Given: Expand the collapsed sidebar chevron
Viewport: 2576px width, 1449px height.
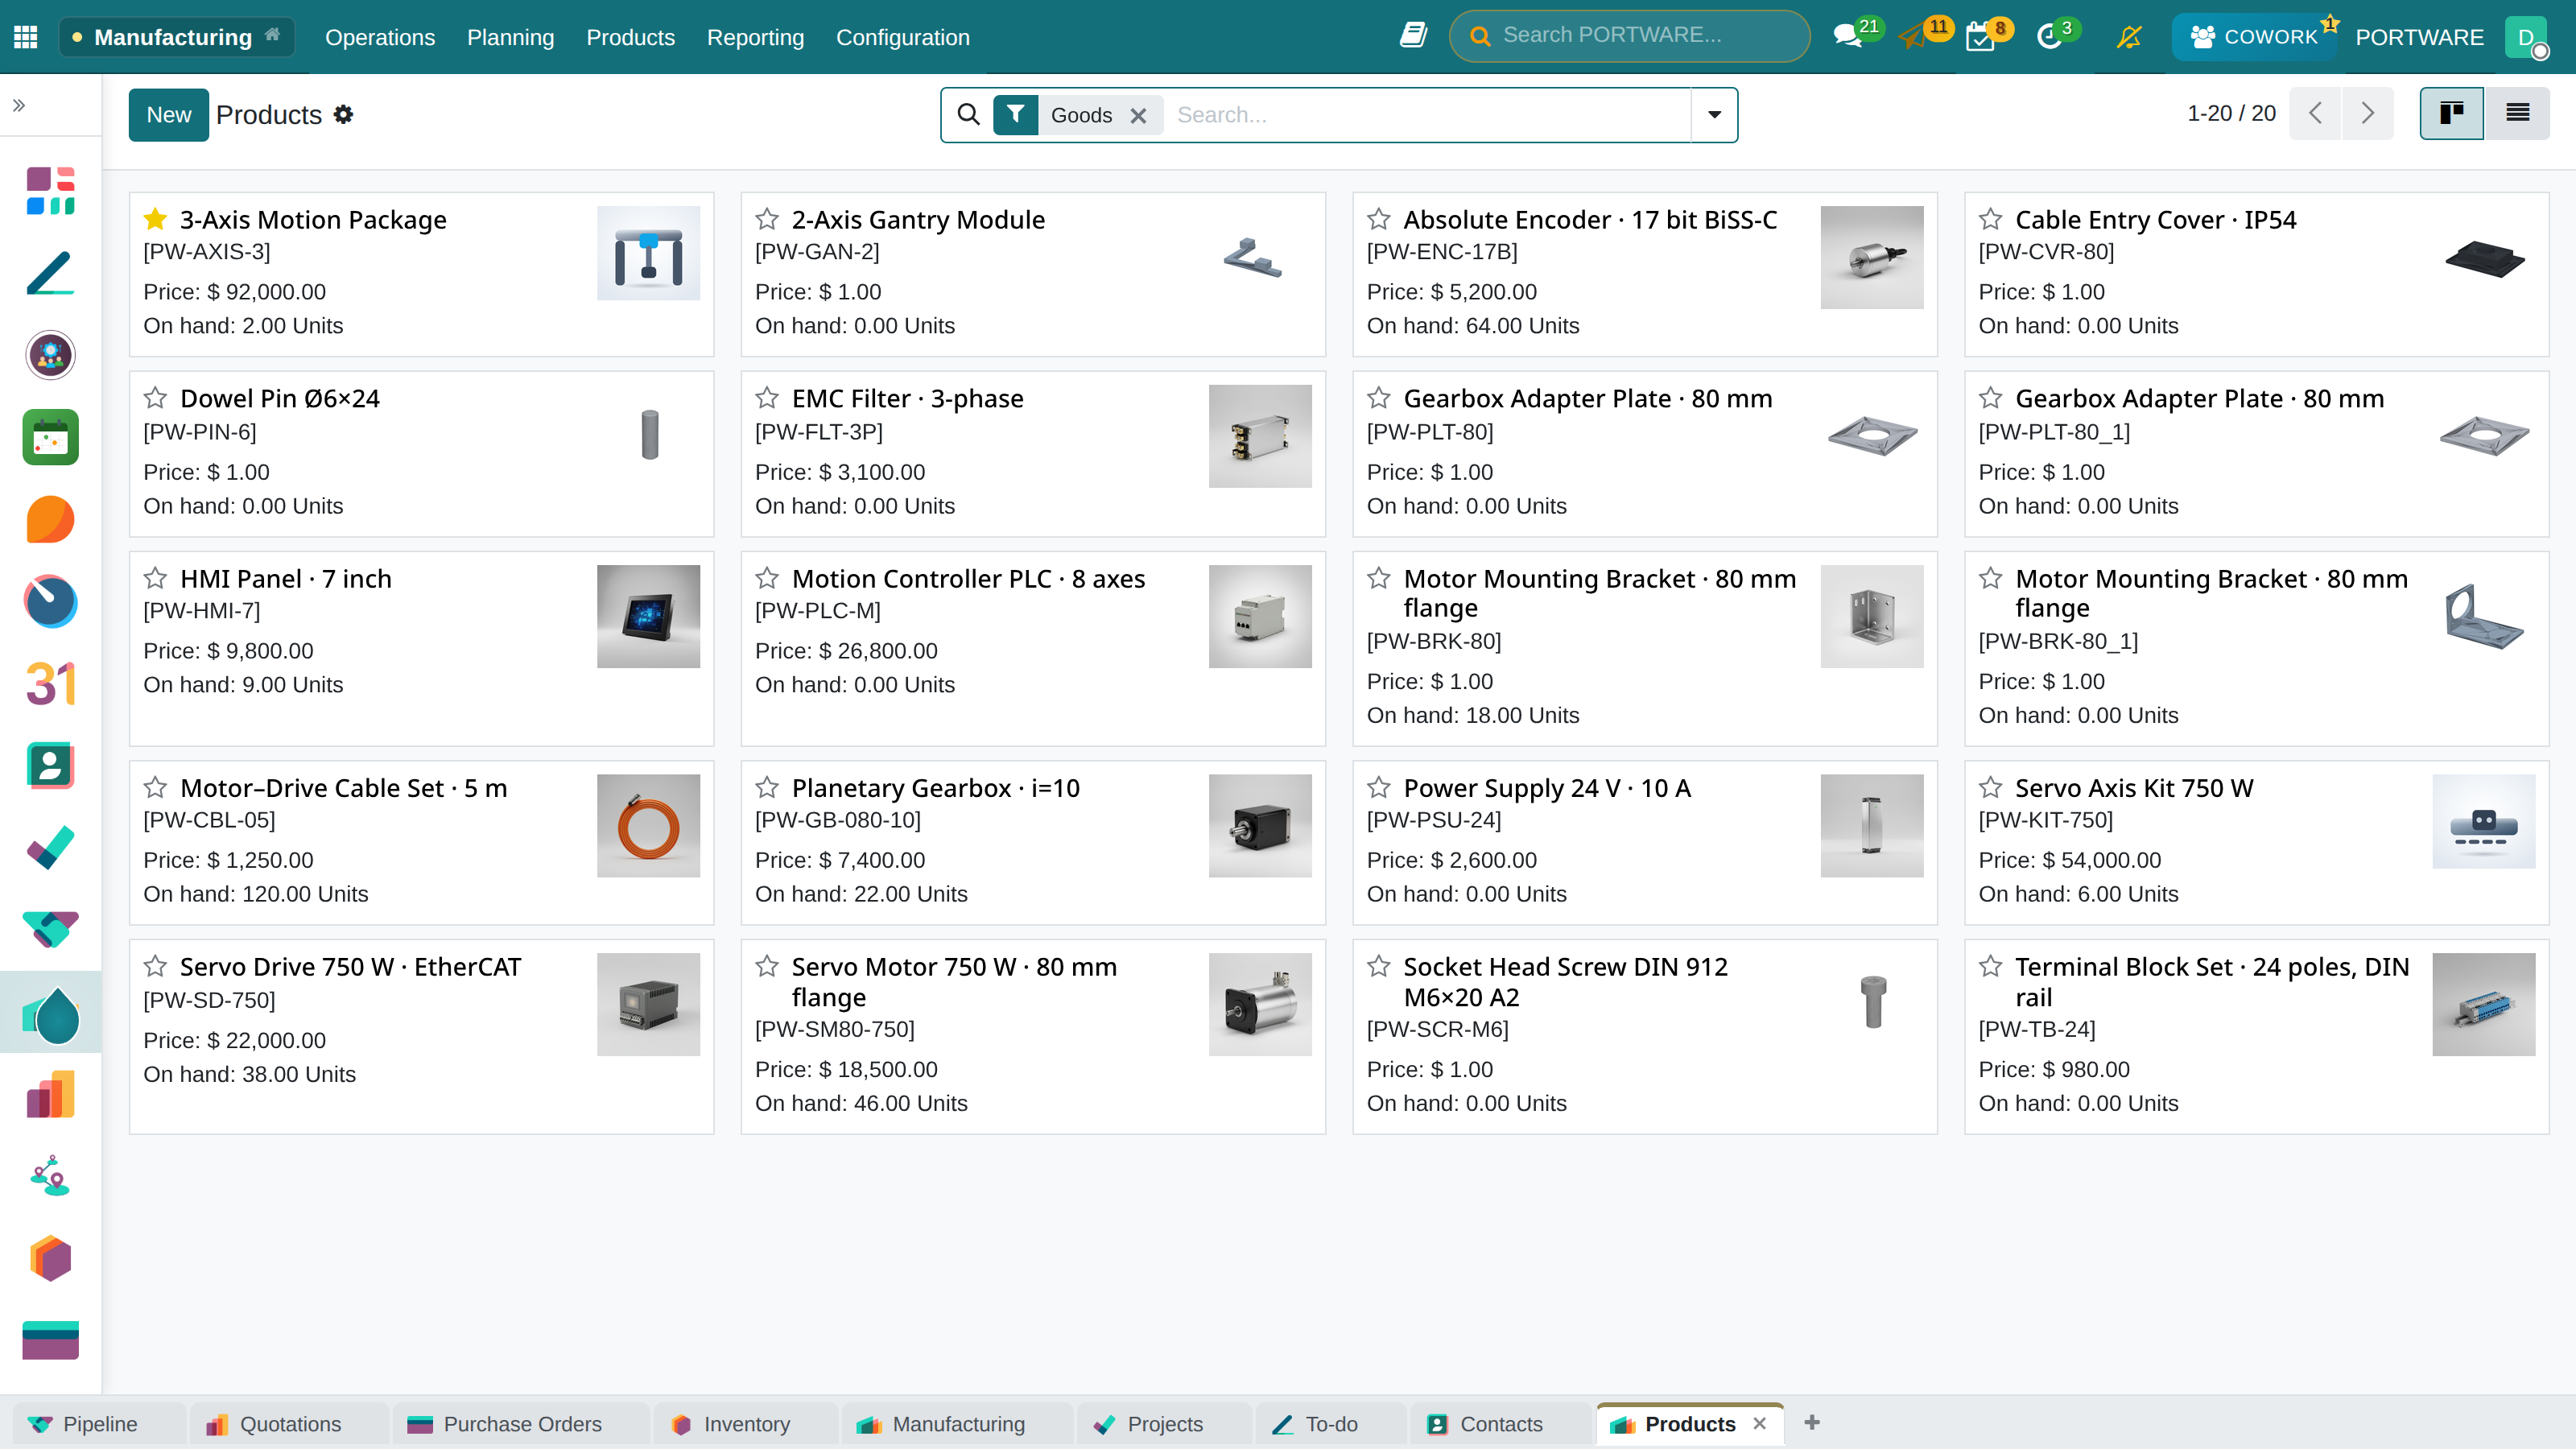Looking at the screenshot, I should tap(19, 105).
